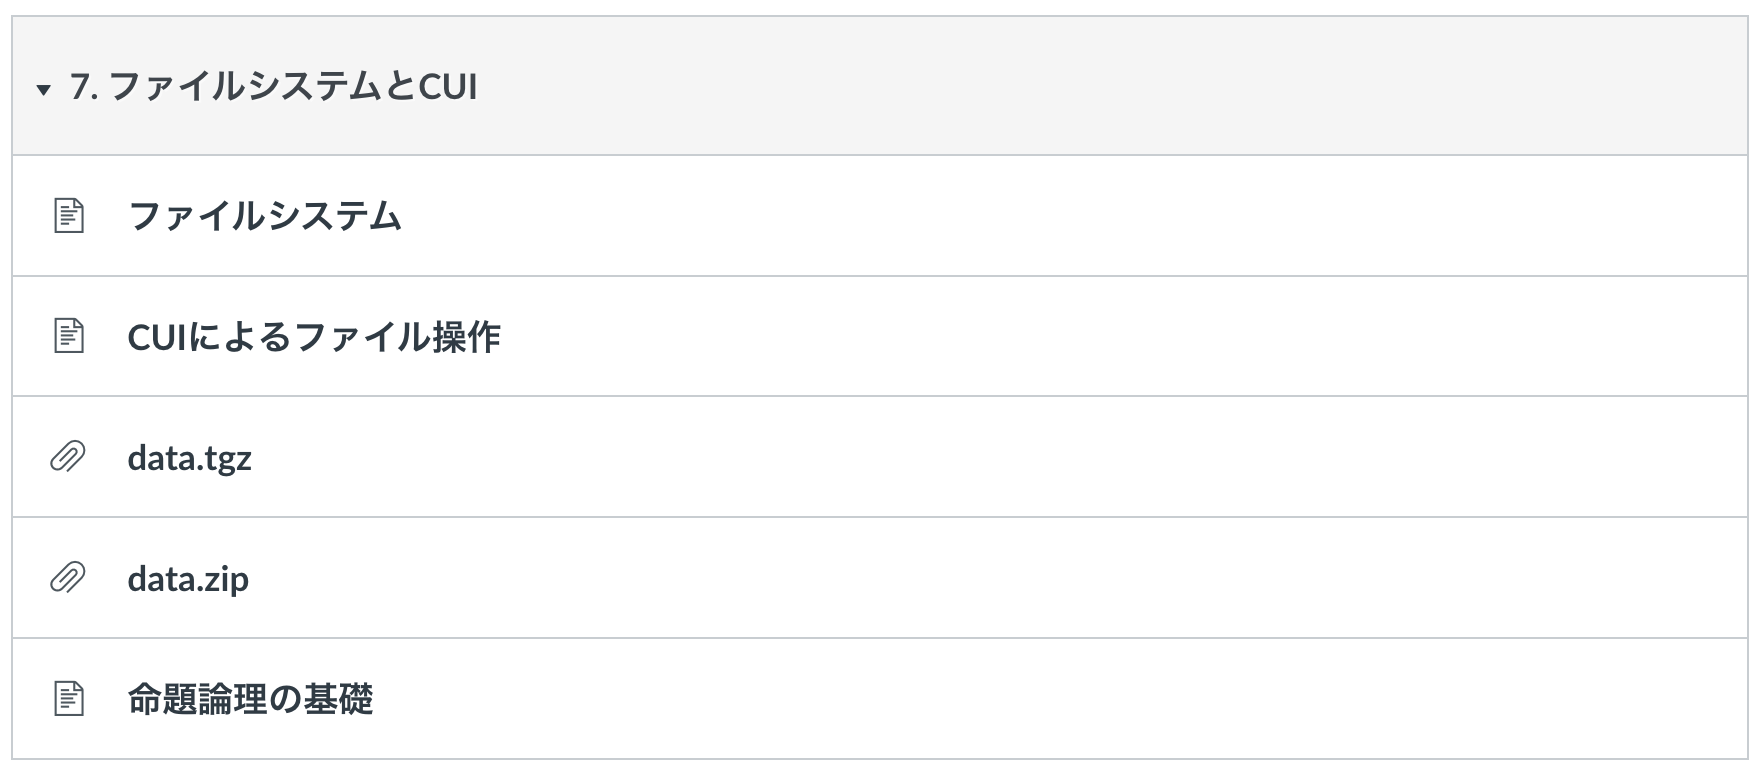The image size is (1762, 770).
Task: Click blank area of the ファイルシステム row
Action: point(1100,216)
